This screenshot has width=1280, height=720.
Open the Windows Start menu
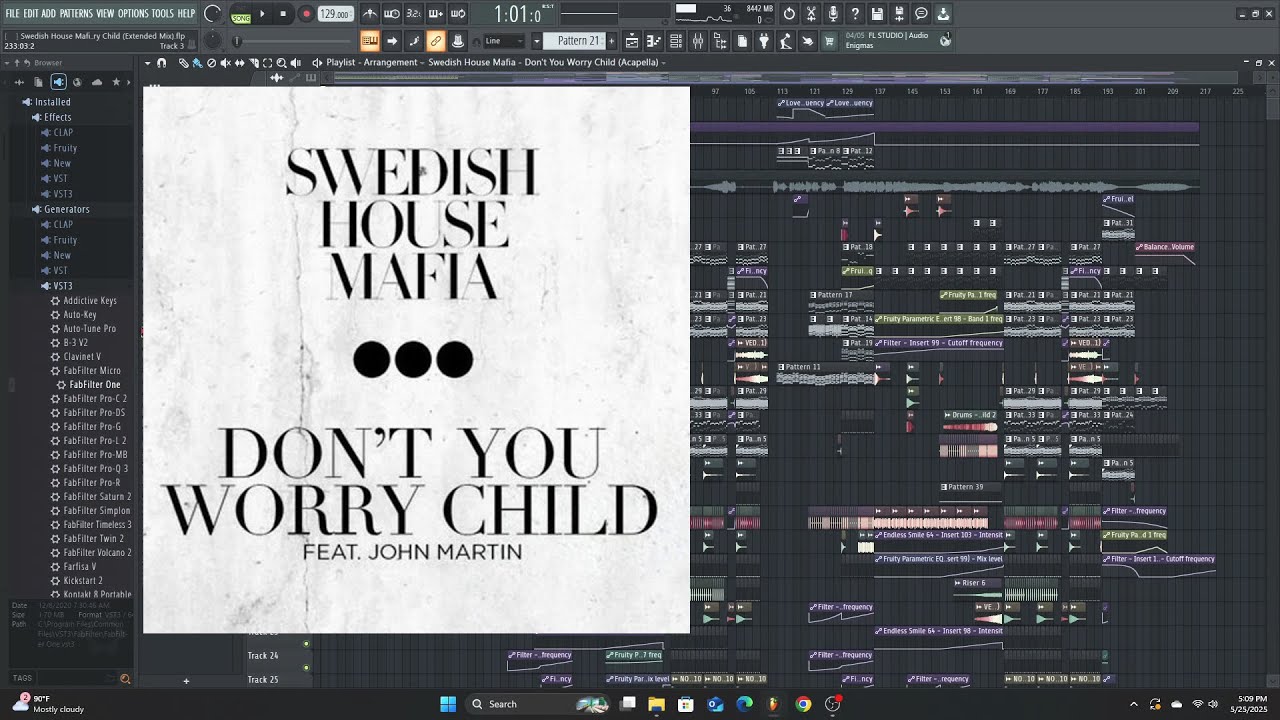coord(448,704)
